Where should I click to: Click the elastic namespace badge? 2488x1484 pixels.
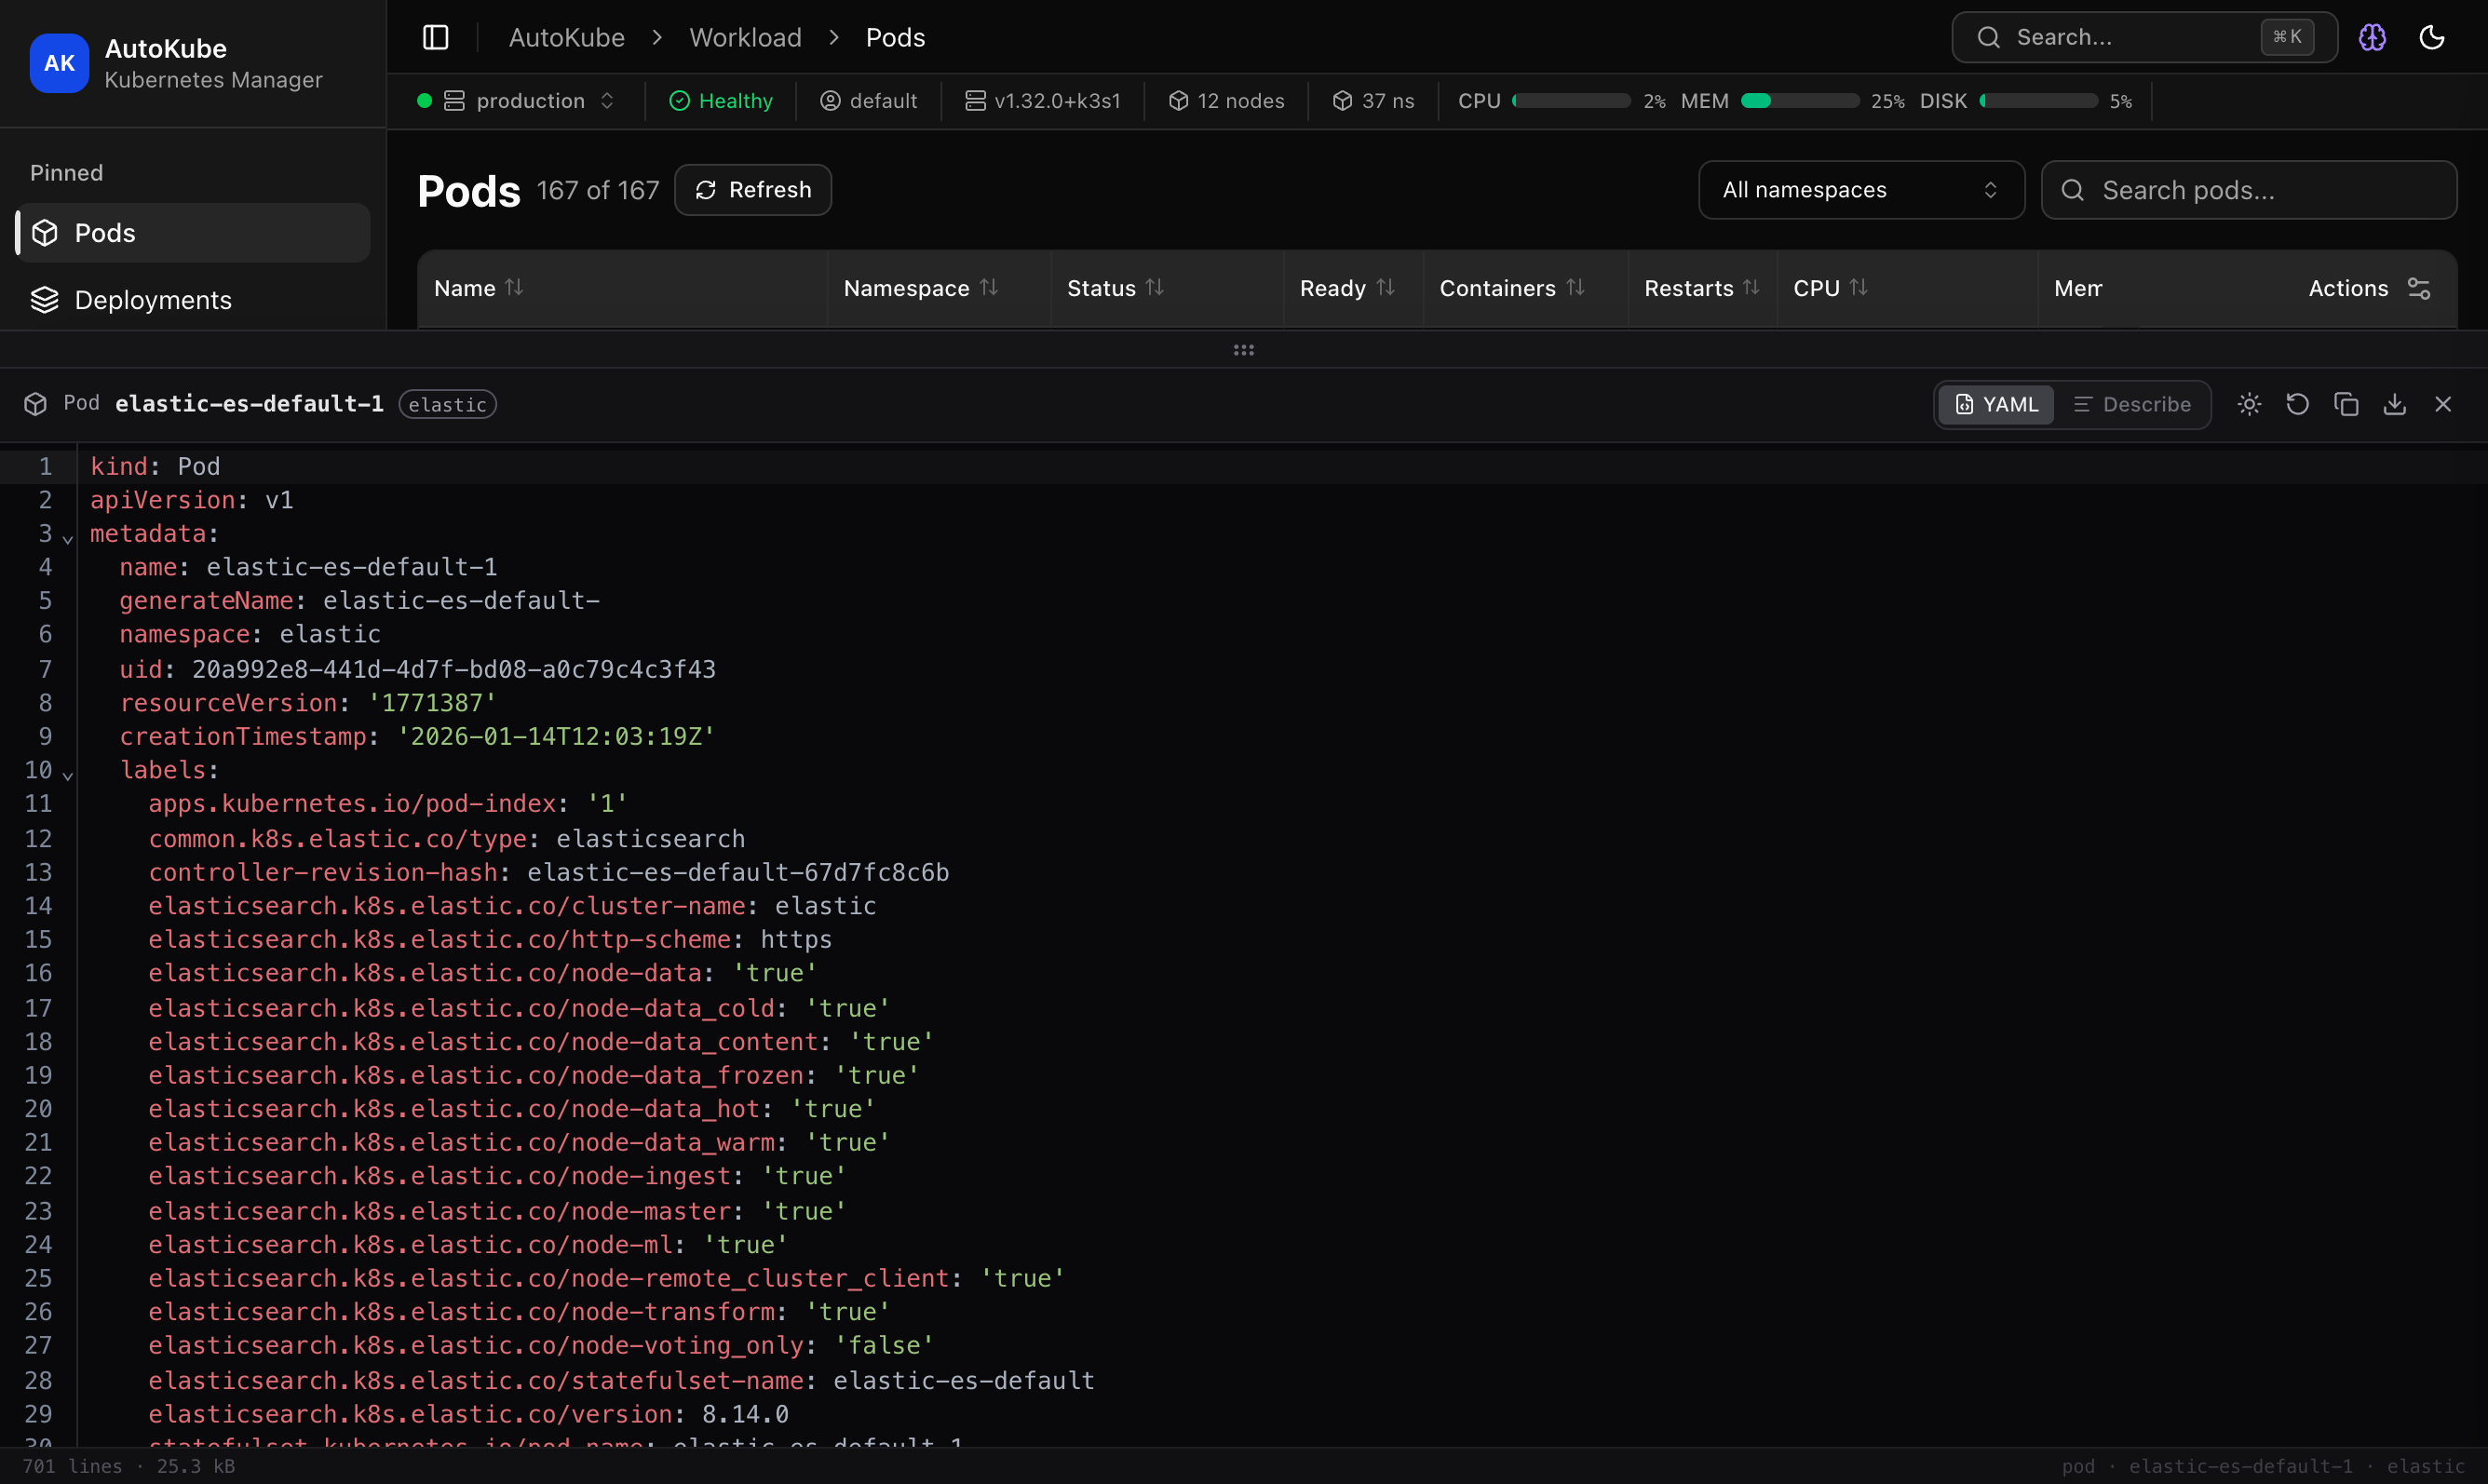447,404
